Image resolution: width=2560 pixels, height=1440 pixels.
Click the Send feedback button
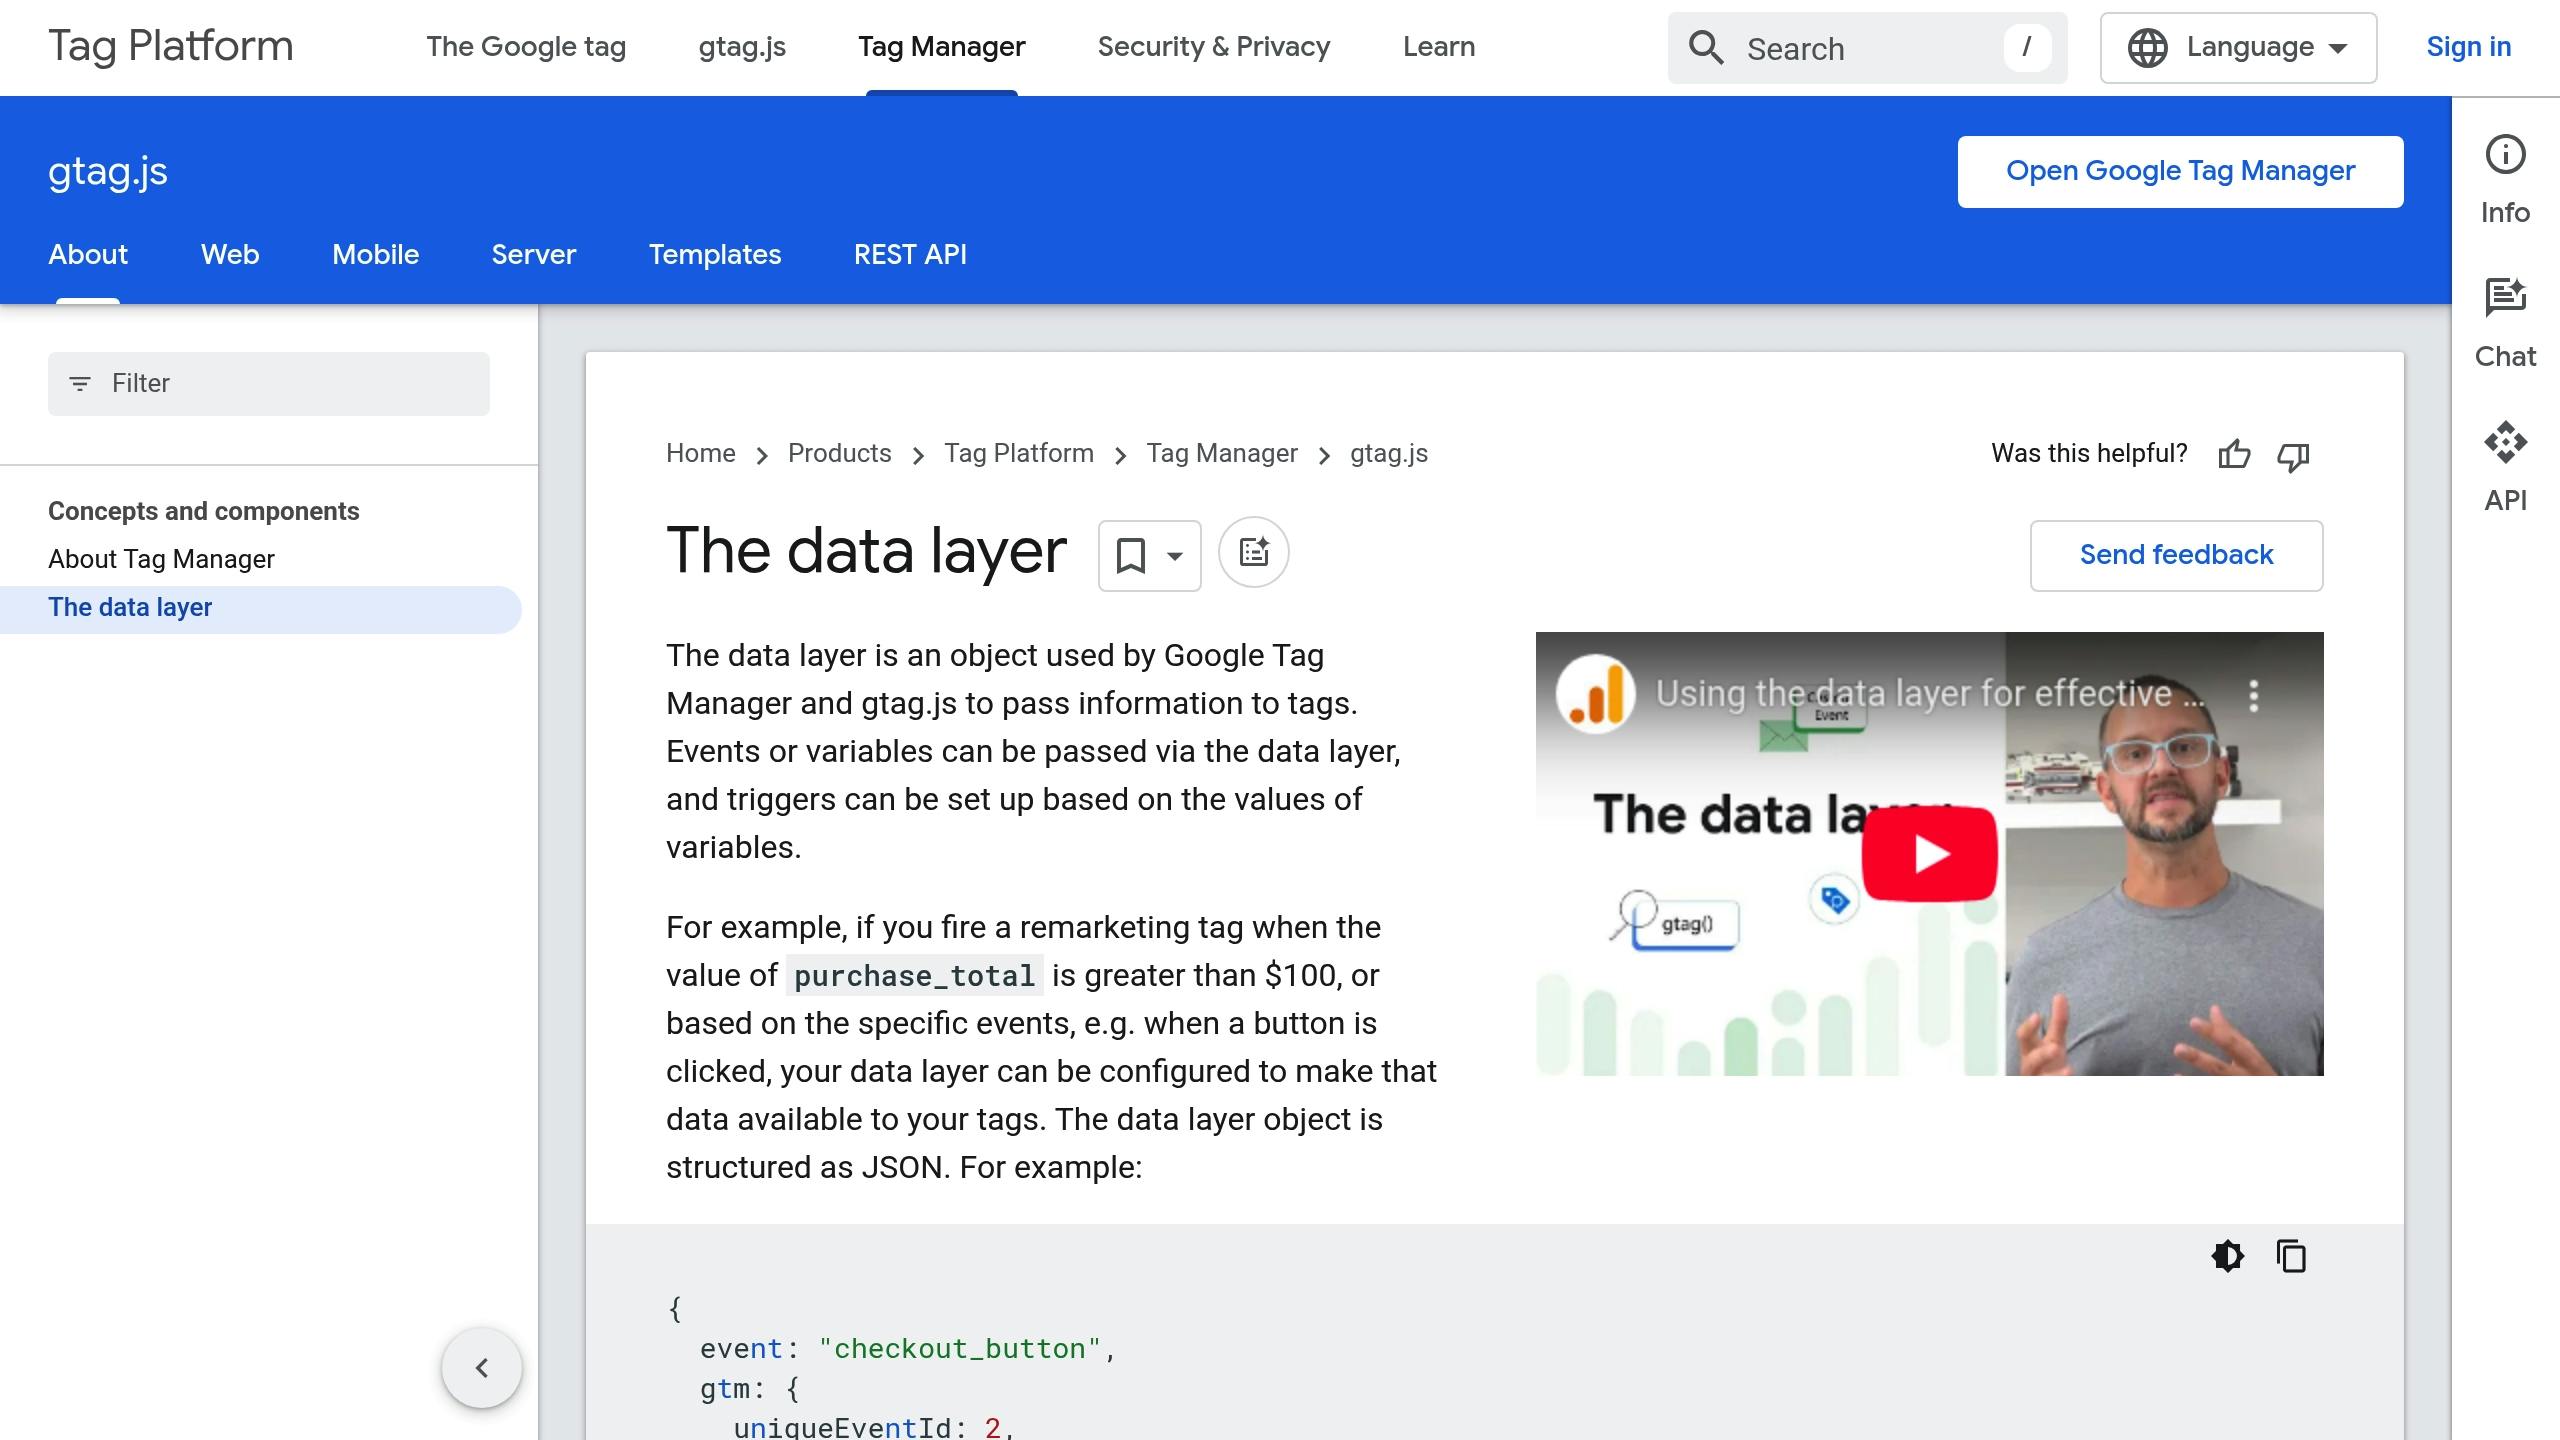pos(2177,556)
